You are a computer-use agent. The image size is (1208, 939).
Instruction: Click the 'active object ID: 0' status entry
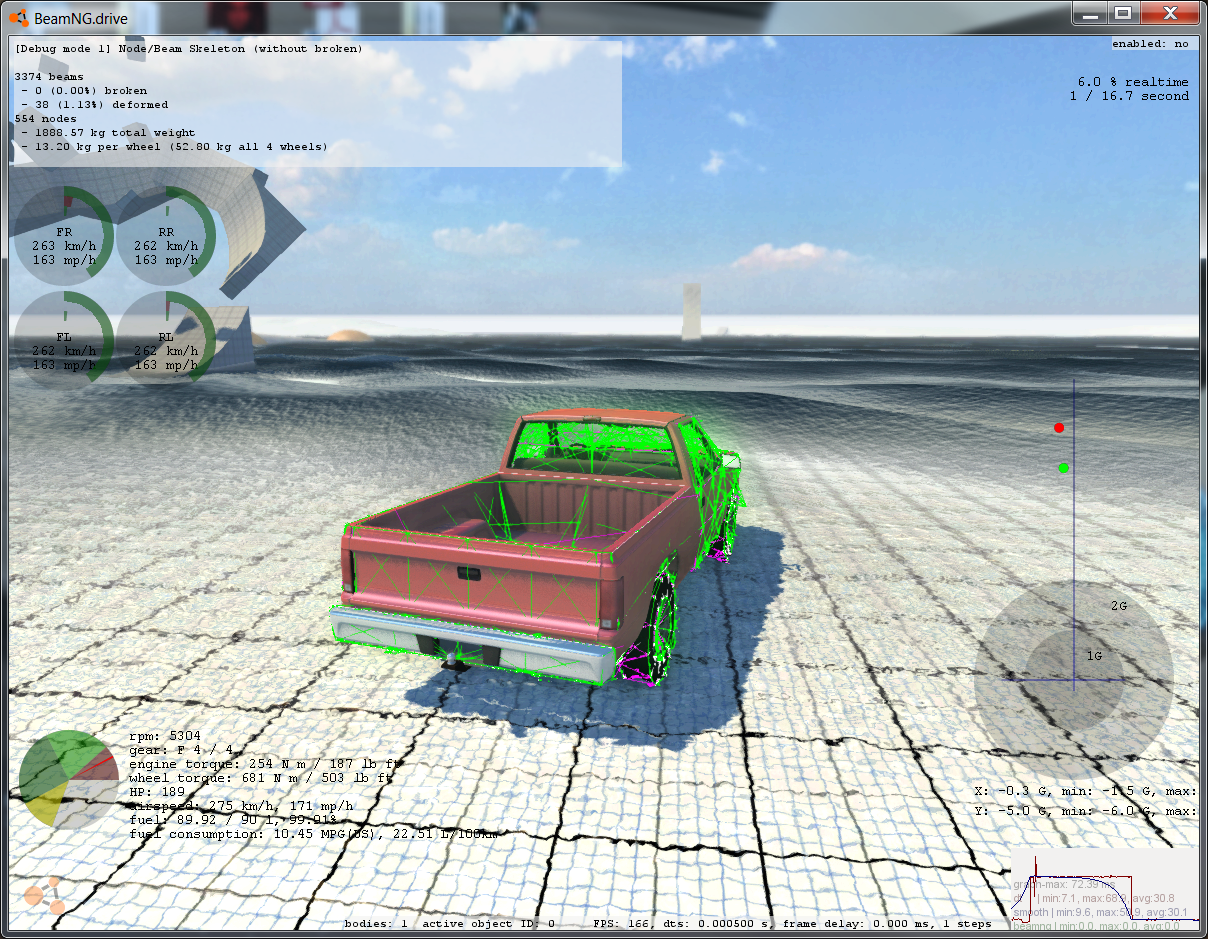tap(488, 924)
